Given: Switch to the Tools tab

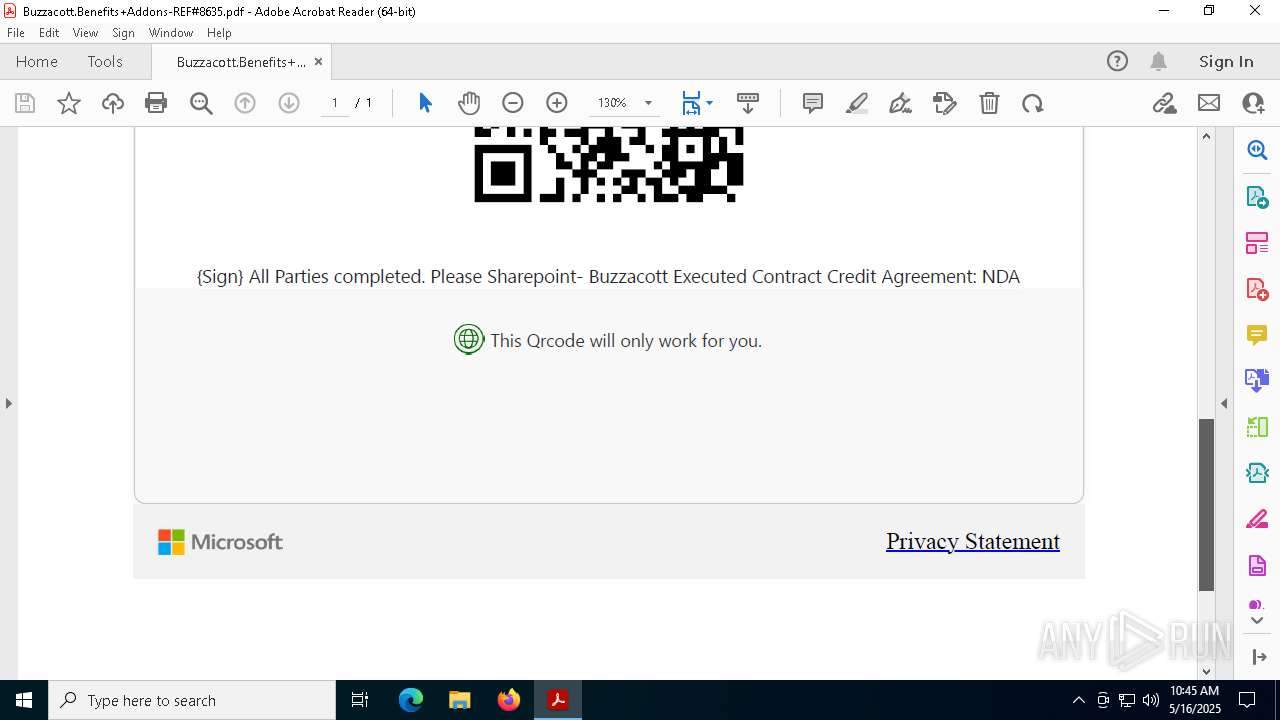Looking at the screenshot, I should (x=105, y=61).
